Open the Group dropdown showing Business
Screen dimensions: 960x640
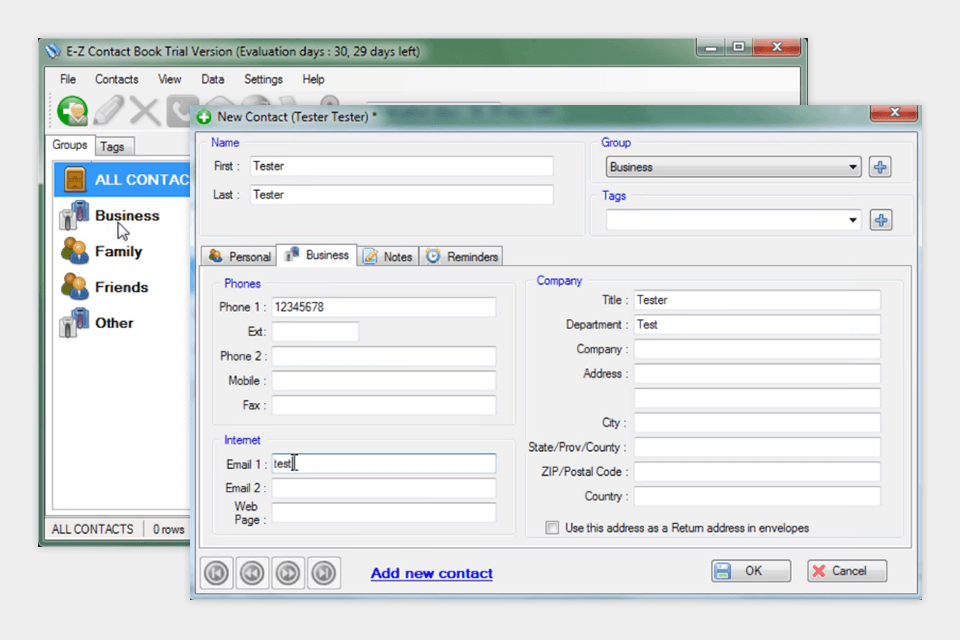tap(733, 167)
